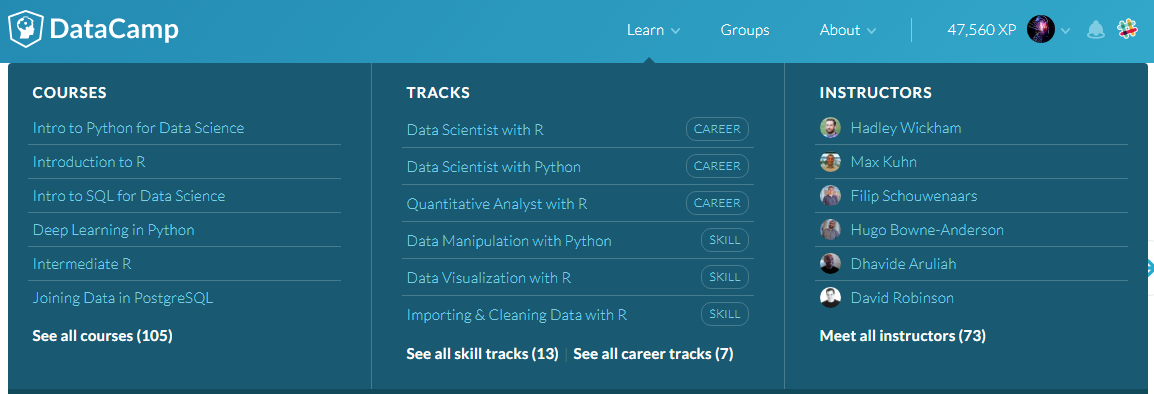Click the DataCamp shield logo icon
Screen dimensions: 1154x394
25,29
